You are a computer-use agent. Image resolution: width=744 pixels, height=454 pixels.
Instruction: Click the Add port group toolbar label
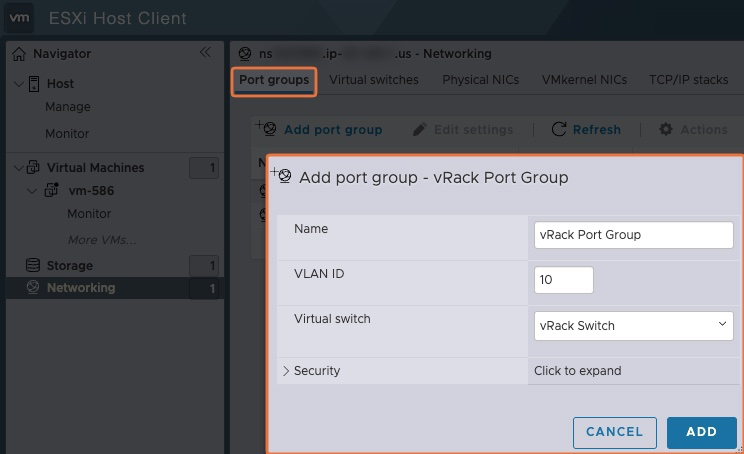click(x=333, y=130)
